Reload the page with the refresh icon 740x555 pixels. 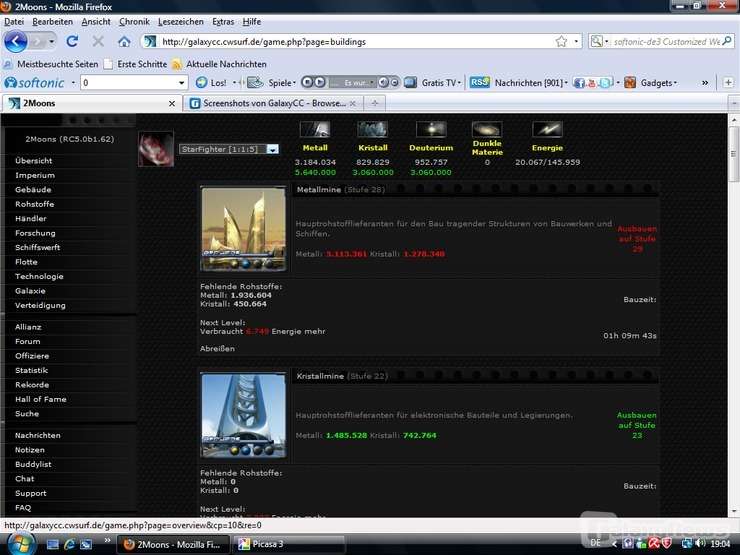(x=72, y=42)
